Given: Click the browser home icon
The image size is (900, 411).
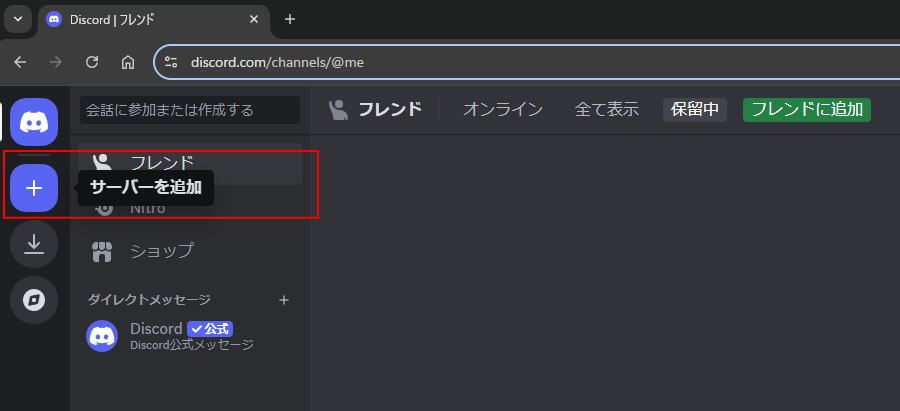Looking at the screenshot, I should tap(128, 62).
